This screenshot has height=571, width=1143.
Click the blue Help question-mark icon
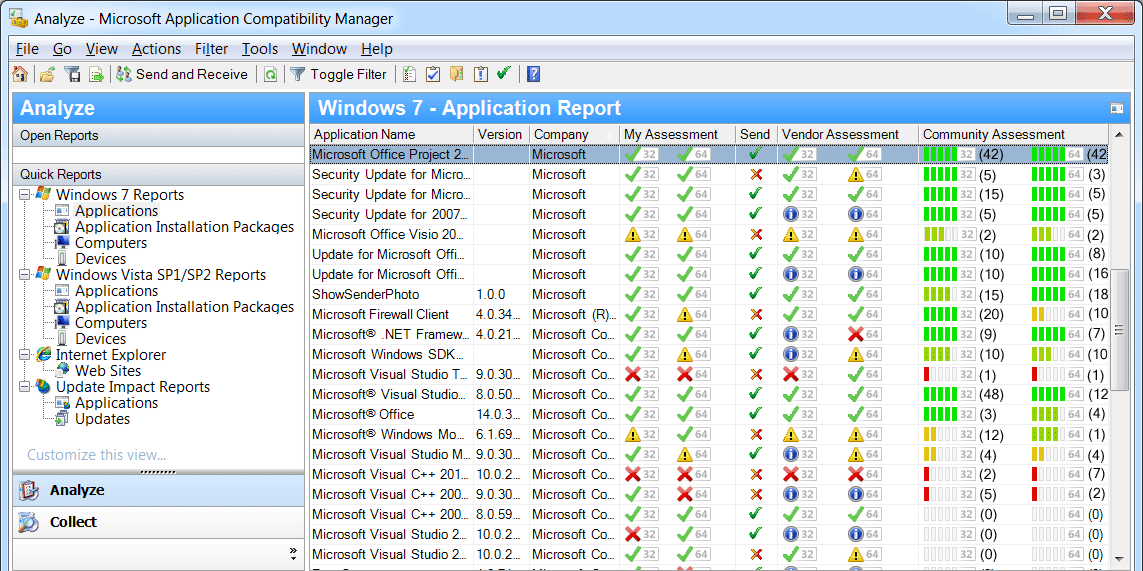point(534,74)
